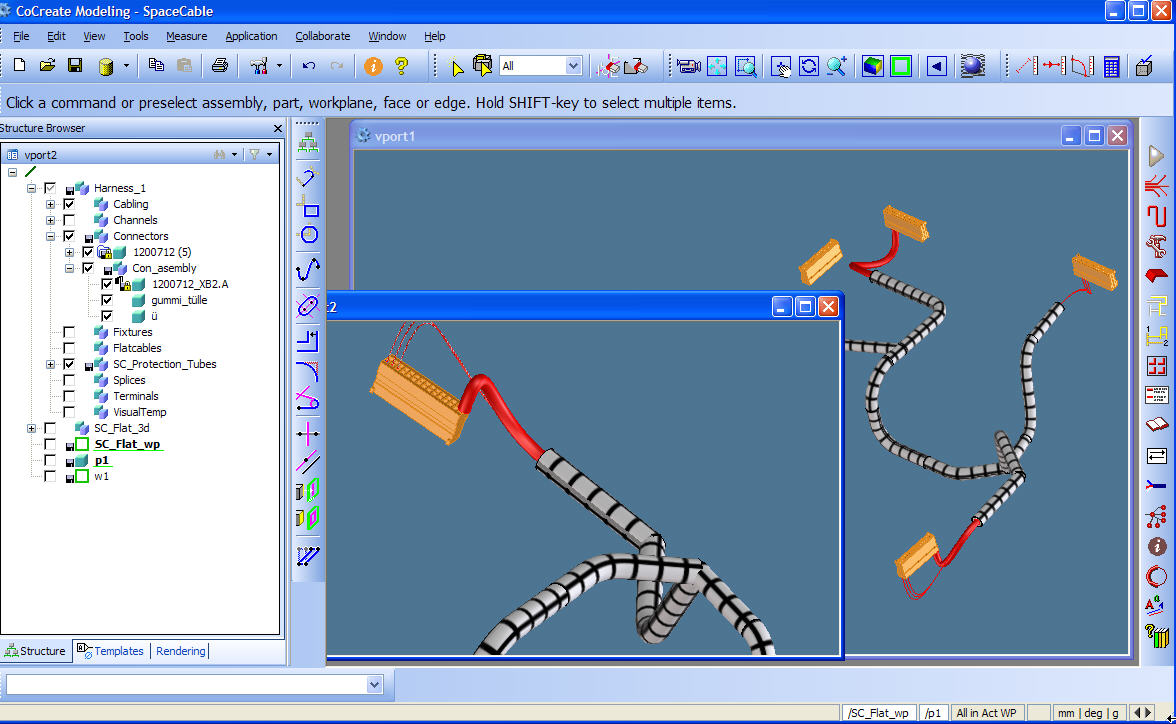The image size is (1176, 724).
Task: Click the /SC_Flat_wp status bar button
Action: click(x=878, y=713)
